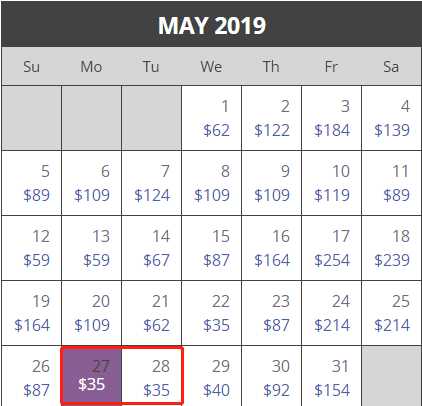Select May 18 showing $239

pyautogui.click(x=391, y=248)
